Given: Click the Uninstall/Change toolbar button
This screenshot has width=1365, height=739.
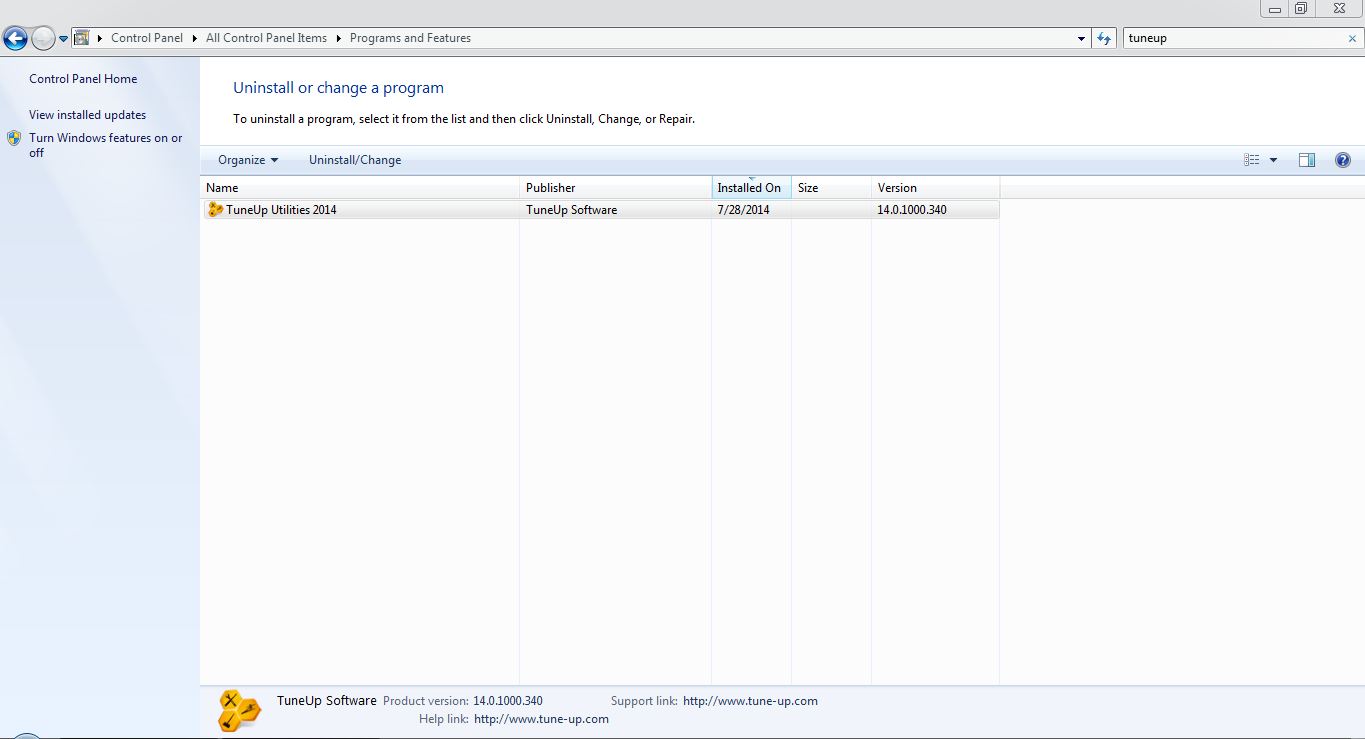Looking at the screenshot, I should [355, 160].
